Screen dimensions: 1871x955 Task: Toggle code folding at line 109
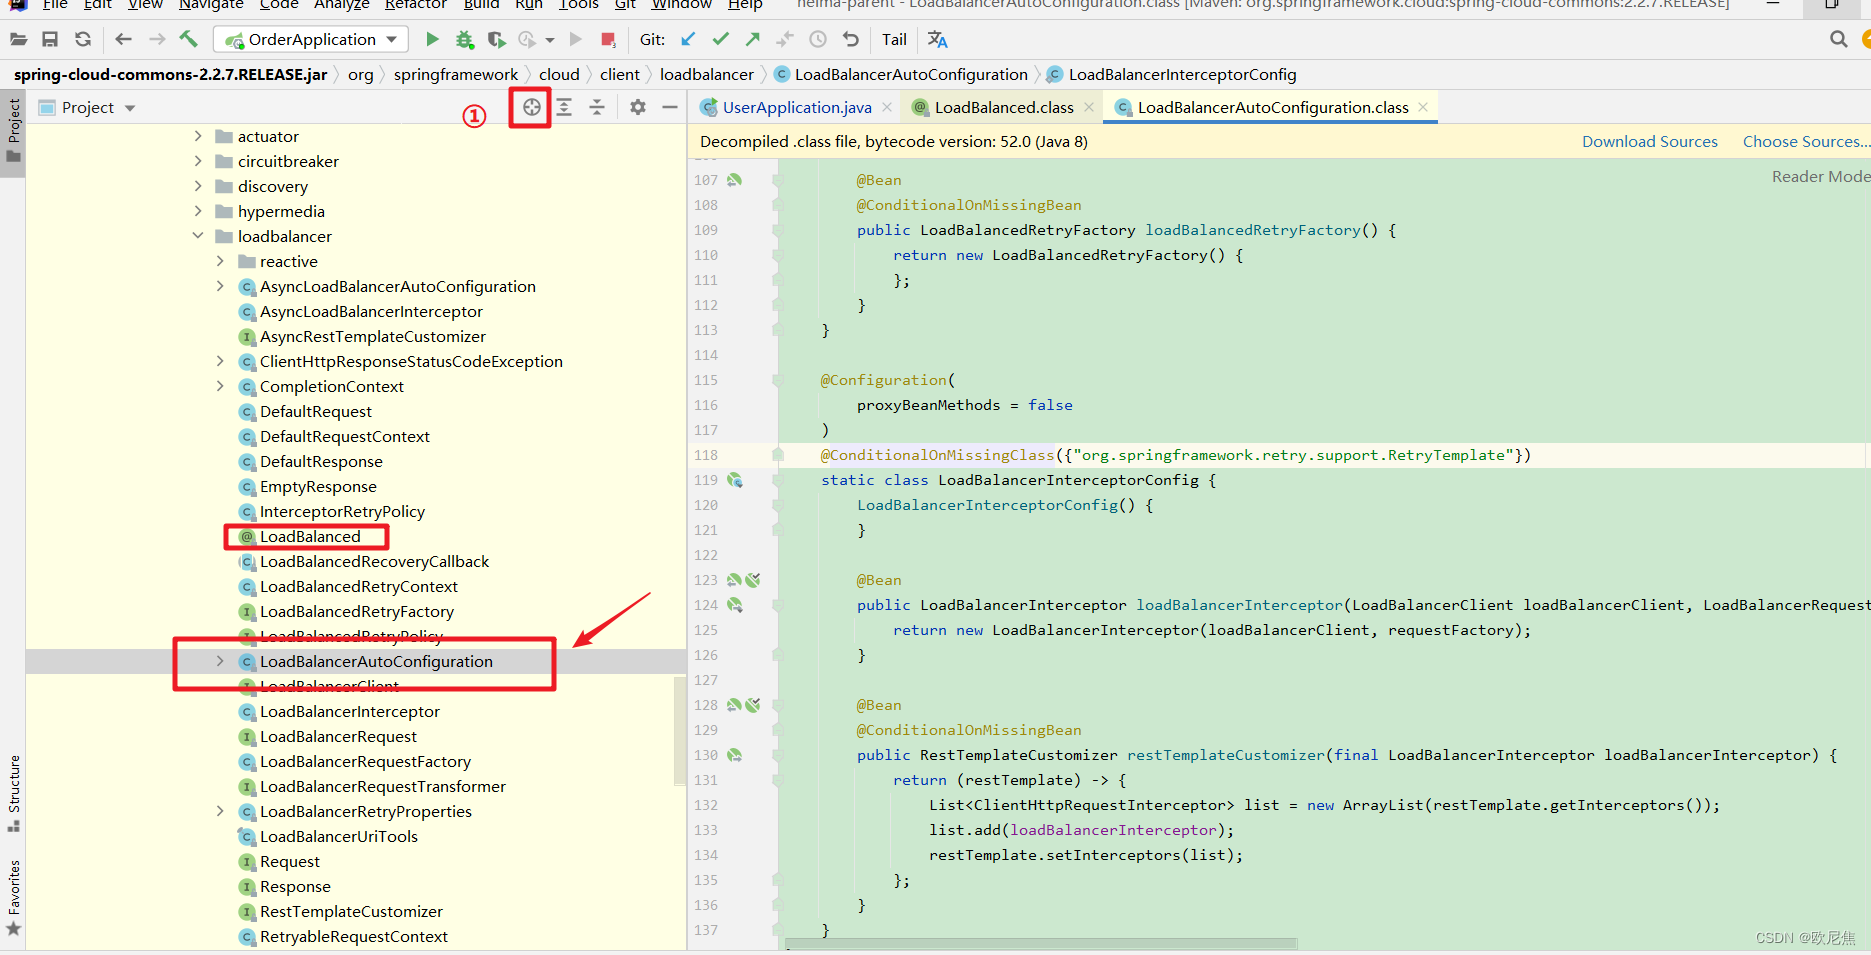[777, 230]
